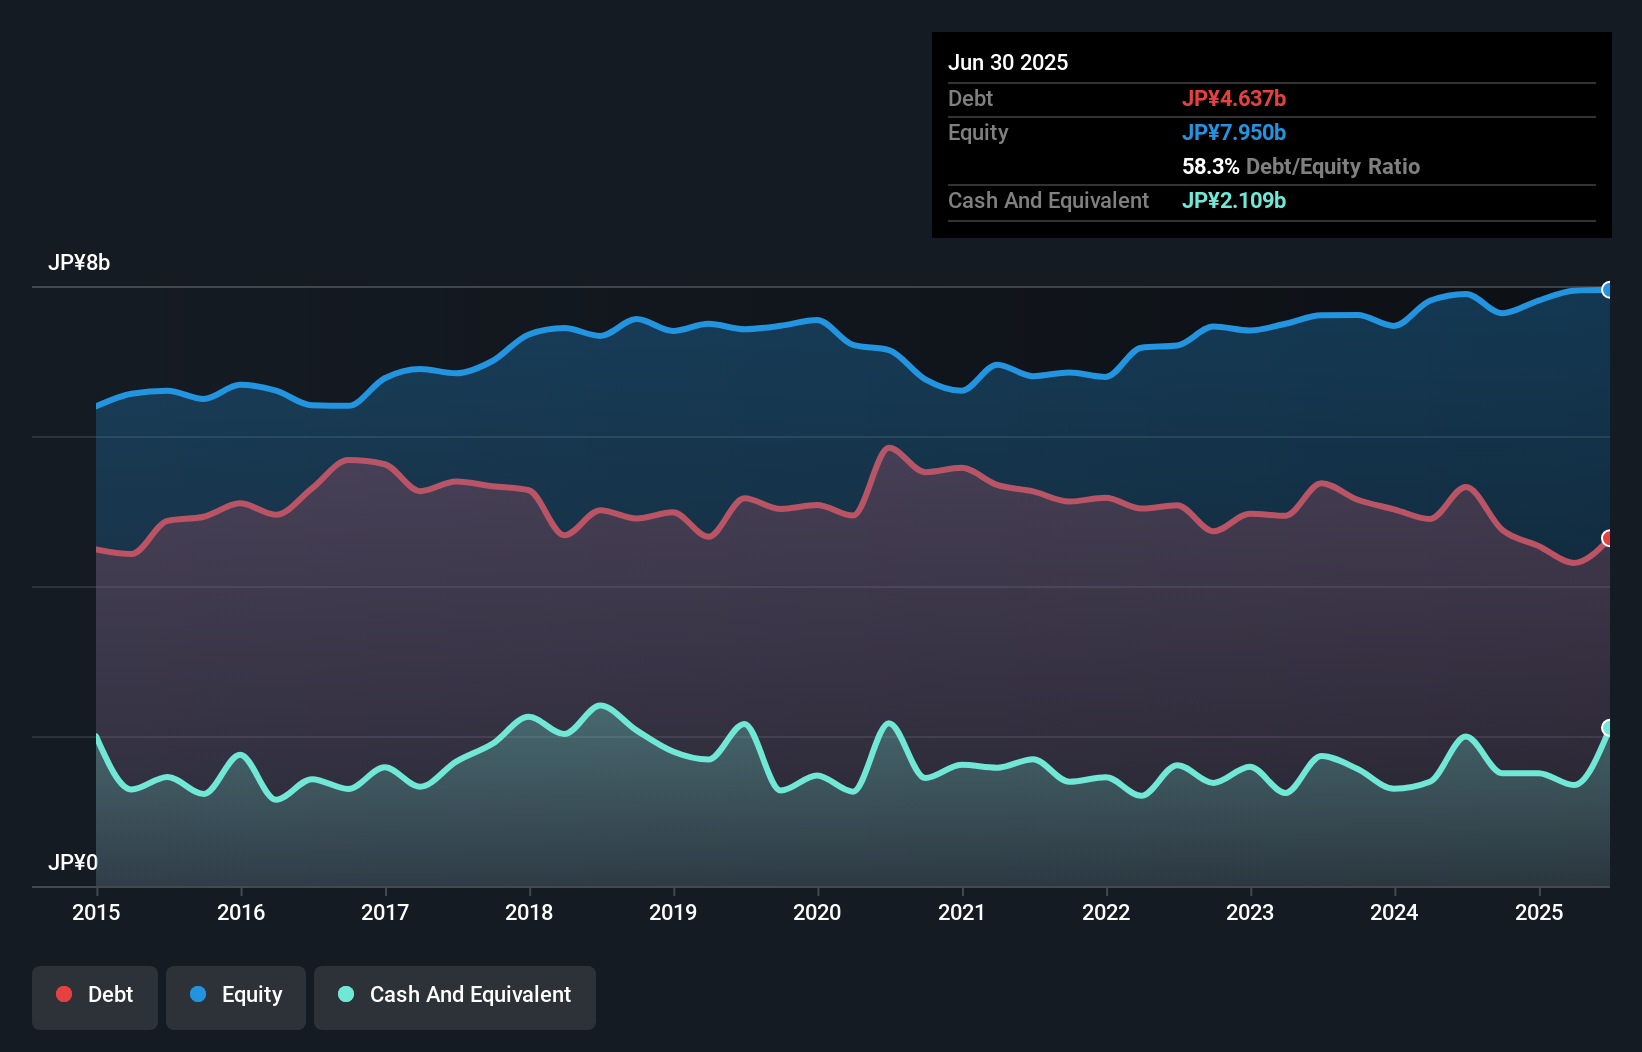This screenshot has width=1642, height=1052.
Task: Click the JP¥7.950b Equity value link
Action: coord(1234,132)
